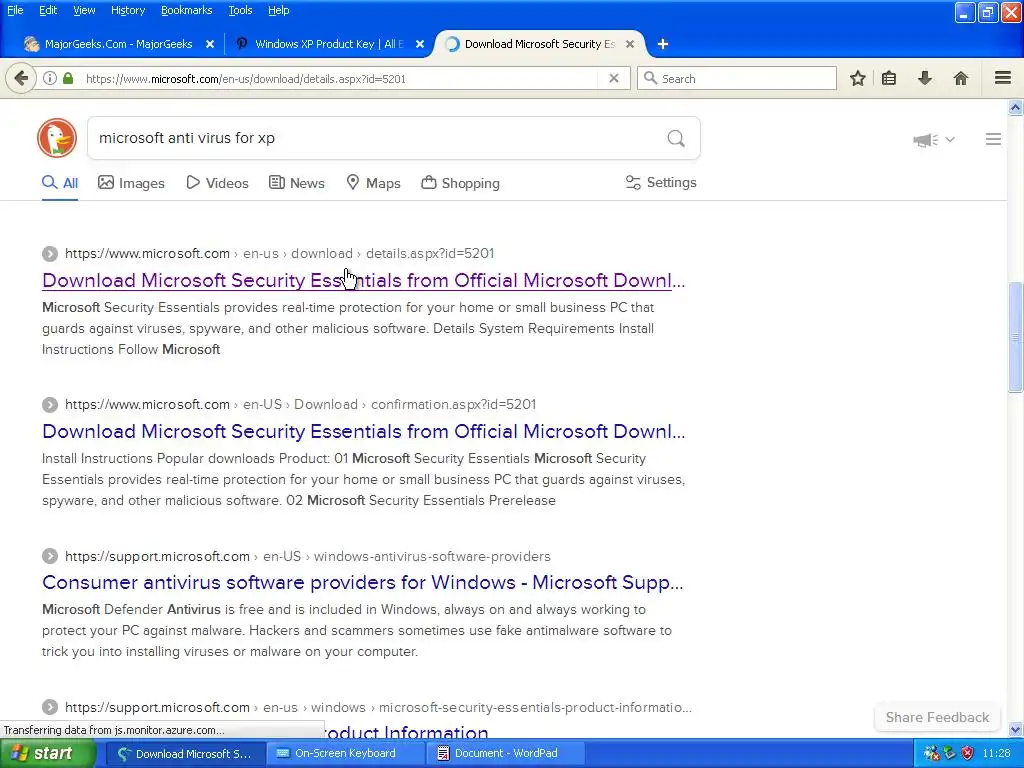The height and width of the screenshot is (768, 1024).
Task: Open the Edit menu
Action: pyautogui.click(x=48, y=10)
